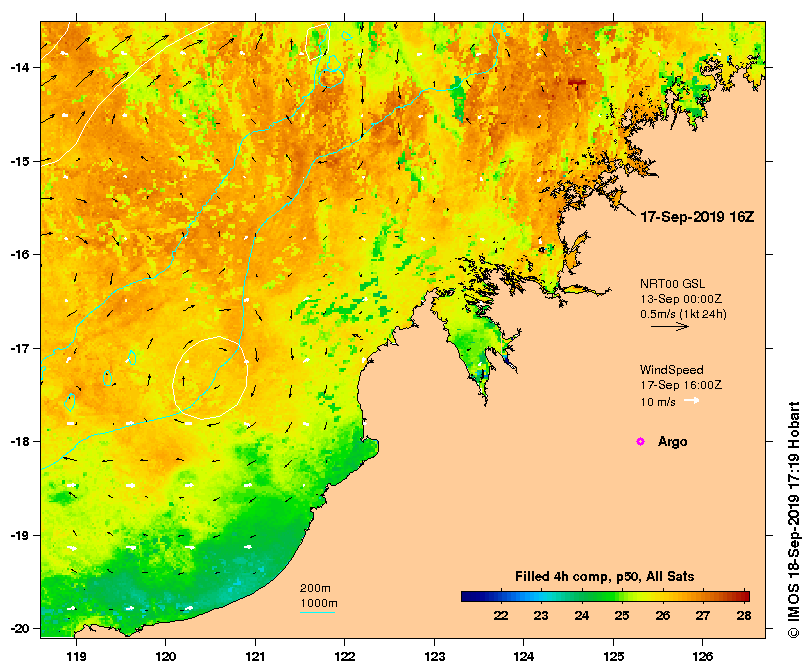Click the latitude label '-16'
Image resolution: width=809 pixels, height=672 pixels.
tap(19, 254)
